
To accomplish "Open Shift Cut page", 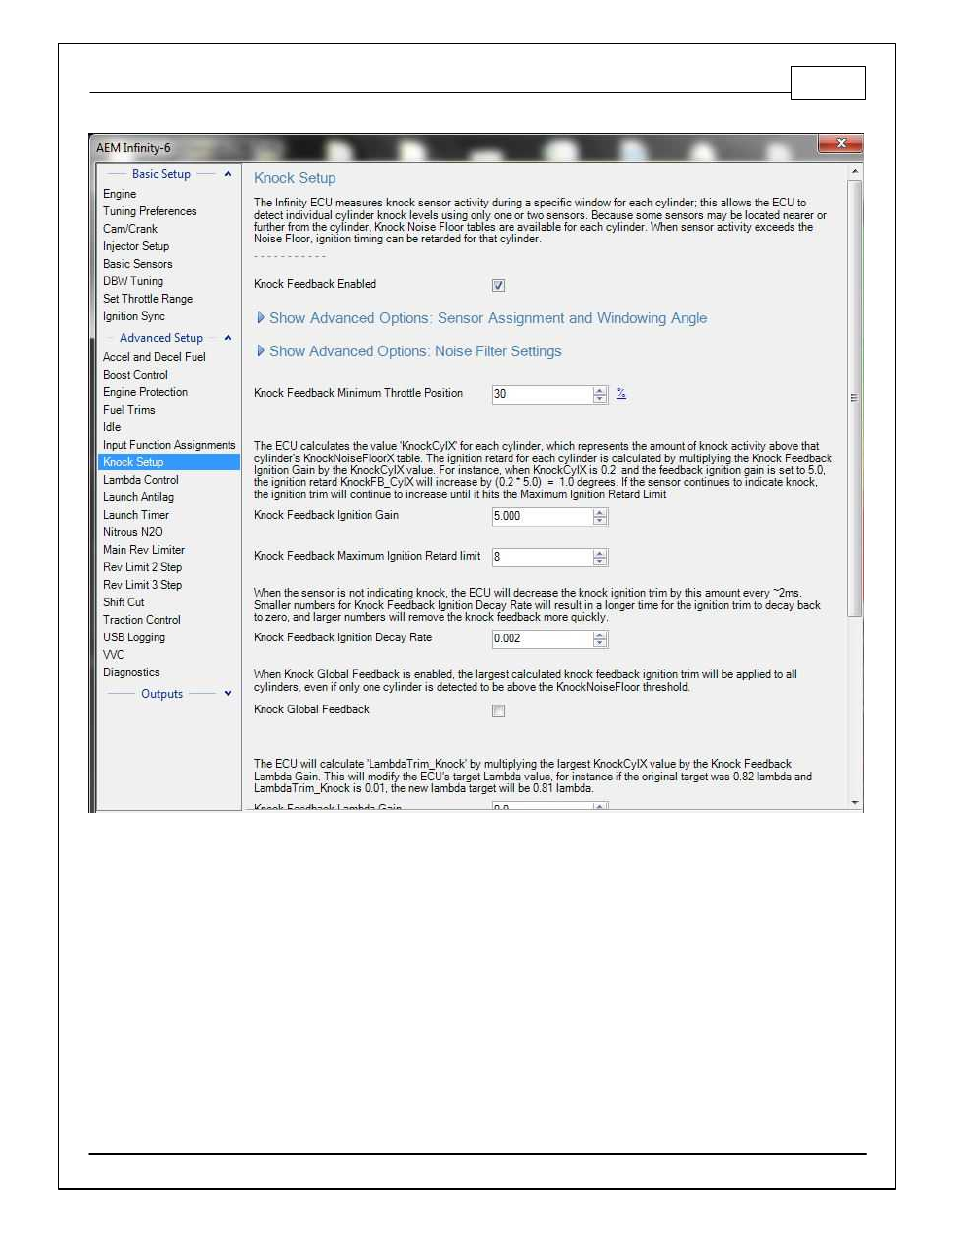I will [x=124, y=602].
